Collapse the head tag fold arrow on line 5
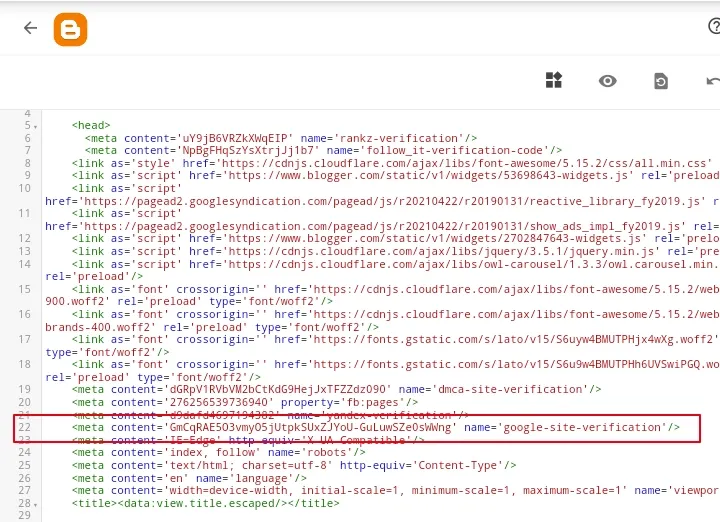Viewport: 720px width, 522px height. tap(35, 127)
